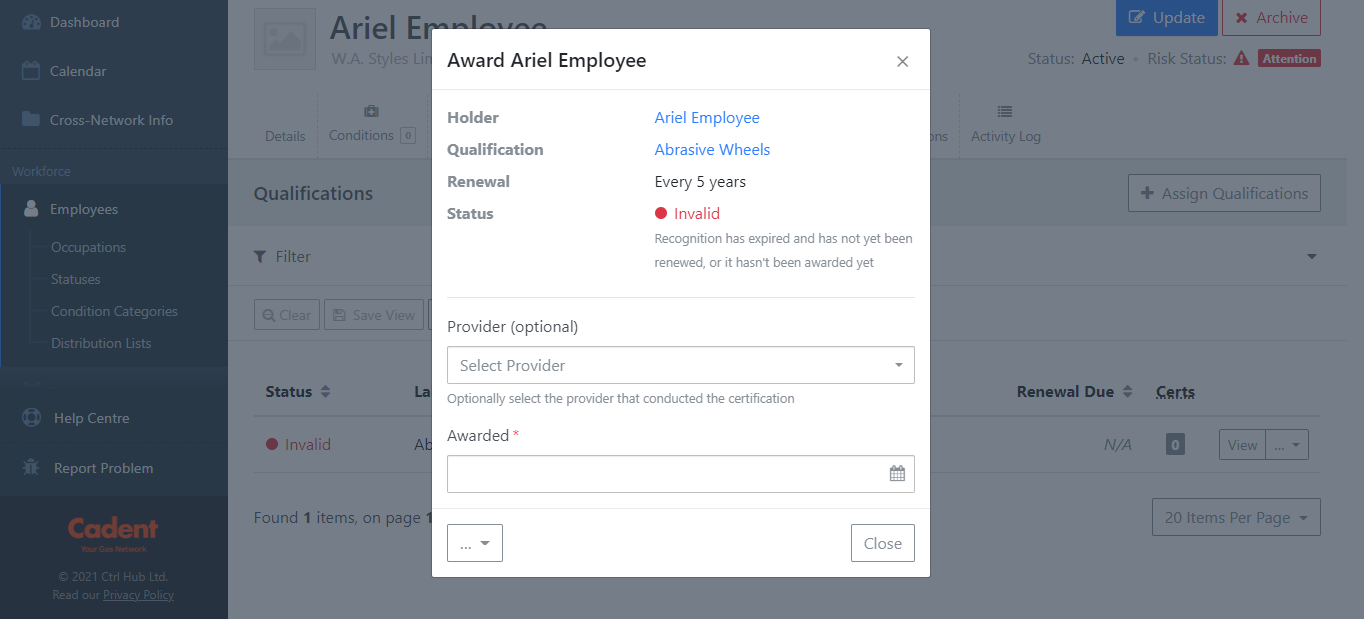Click the Help Centre lifebuoy icon
The image size is (1364, 619).
pyautogui.click(x=31, y=418)
